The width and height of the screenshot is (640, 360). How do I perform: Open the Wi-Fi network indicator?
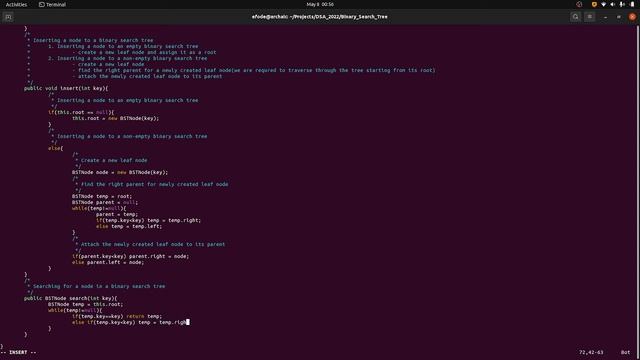[604, 4]
